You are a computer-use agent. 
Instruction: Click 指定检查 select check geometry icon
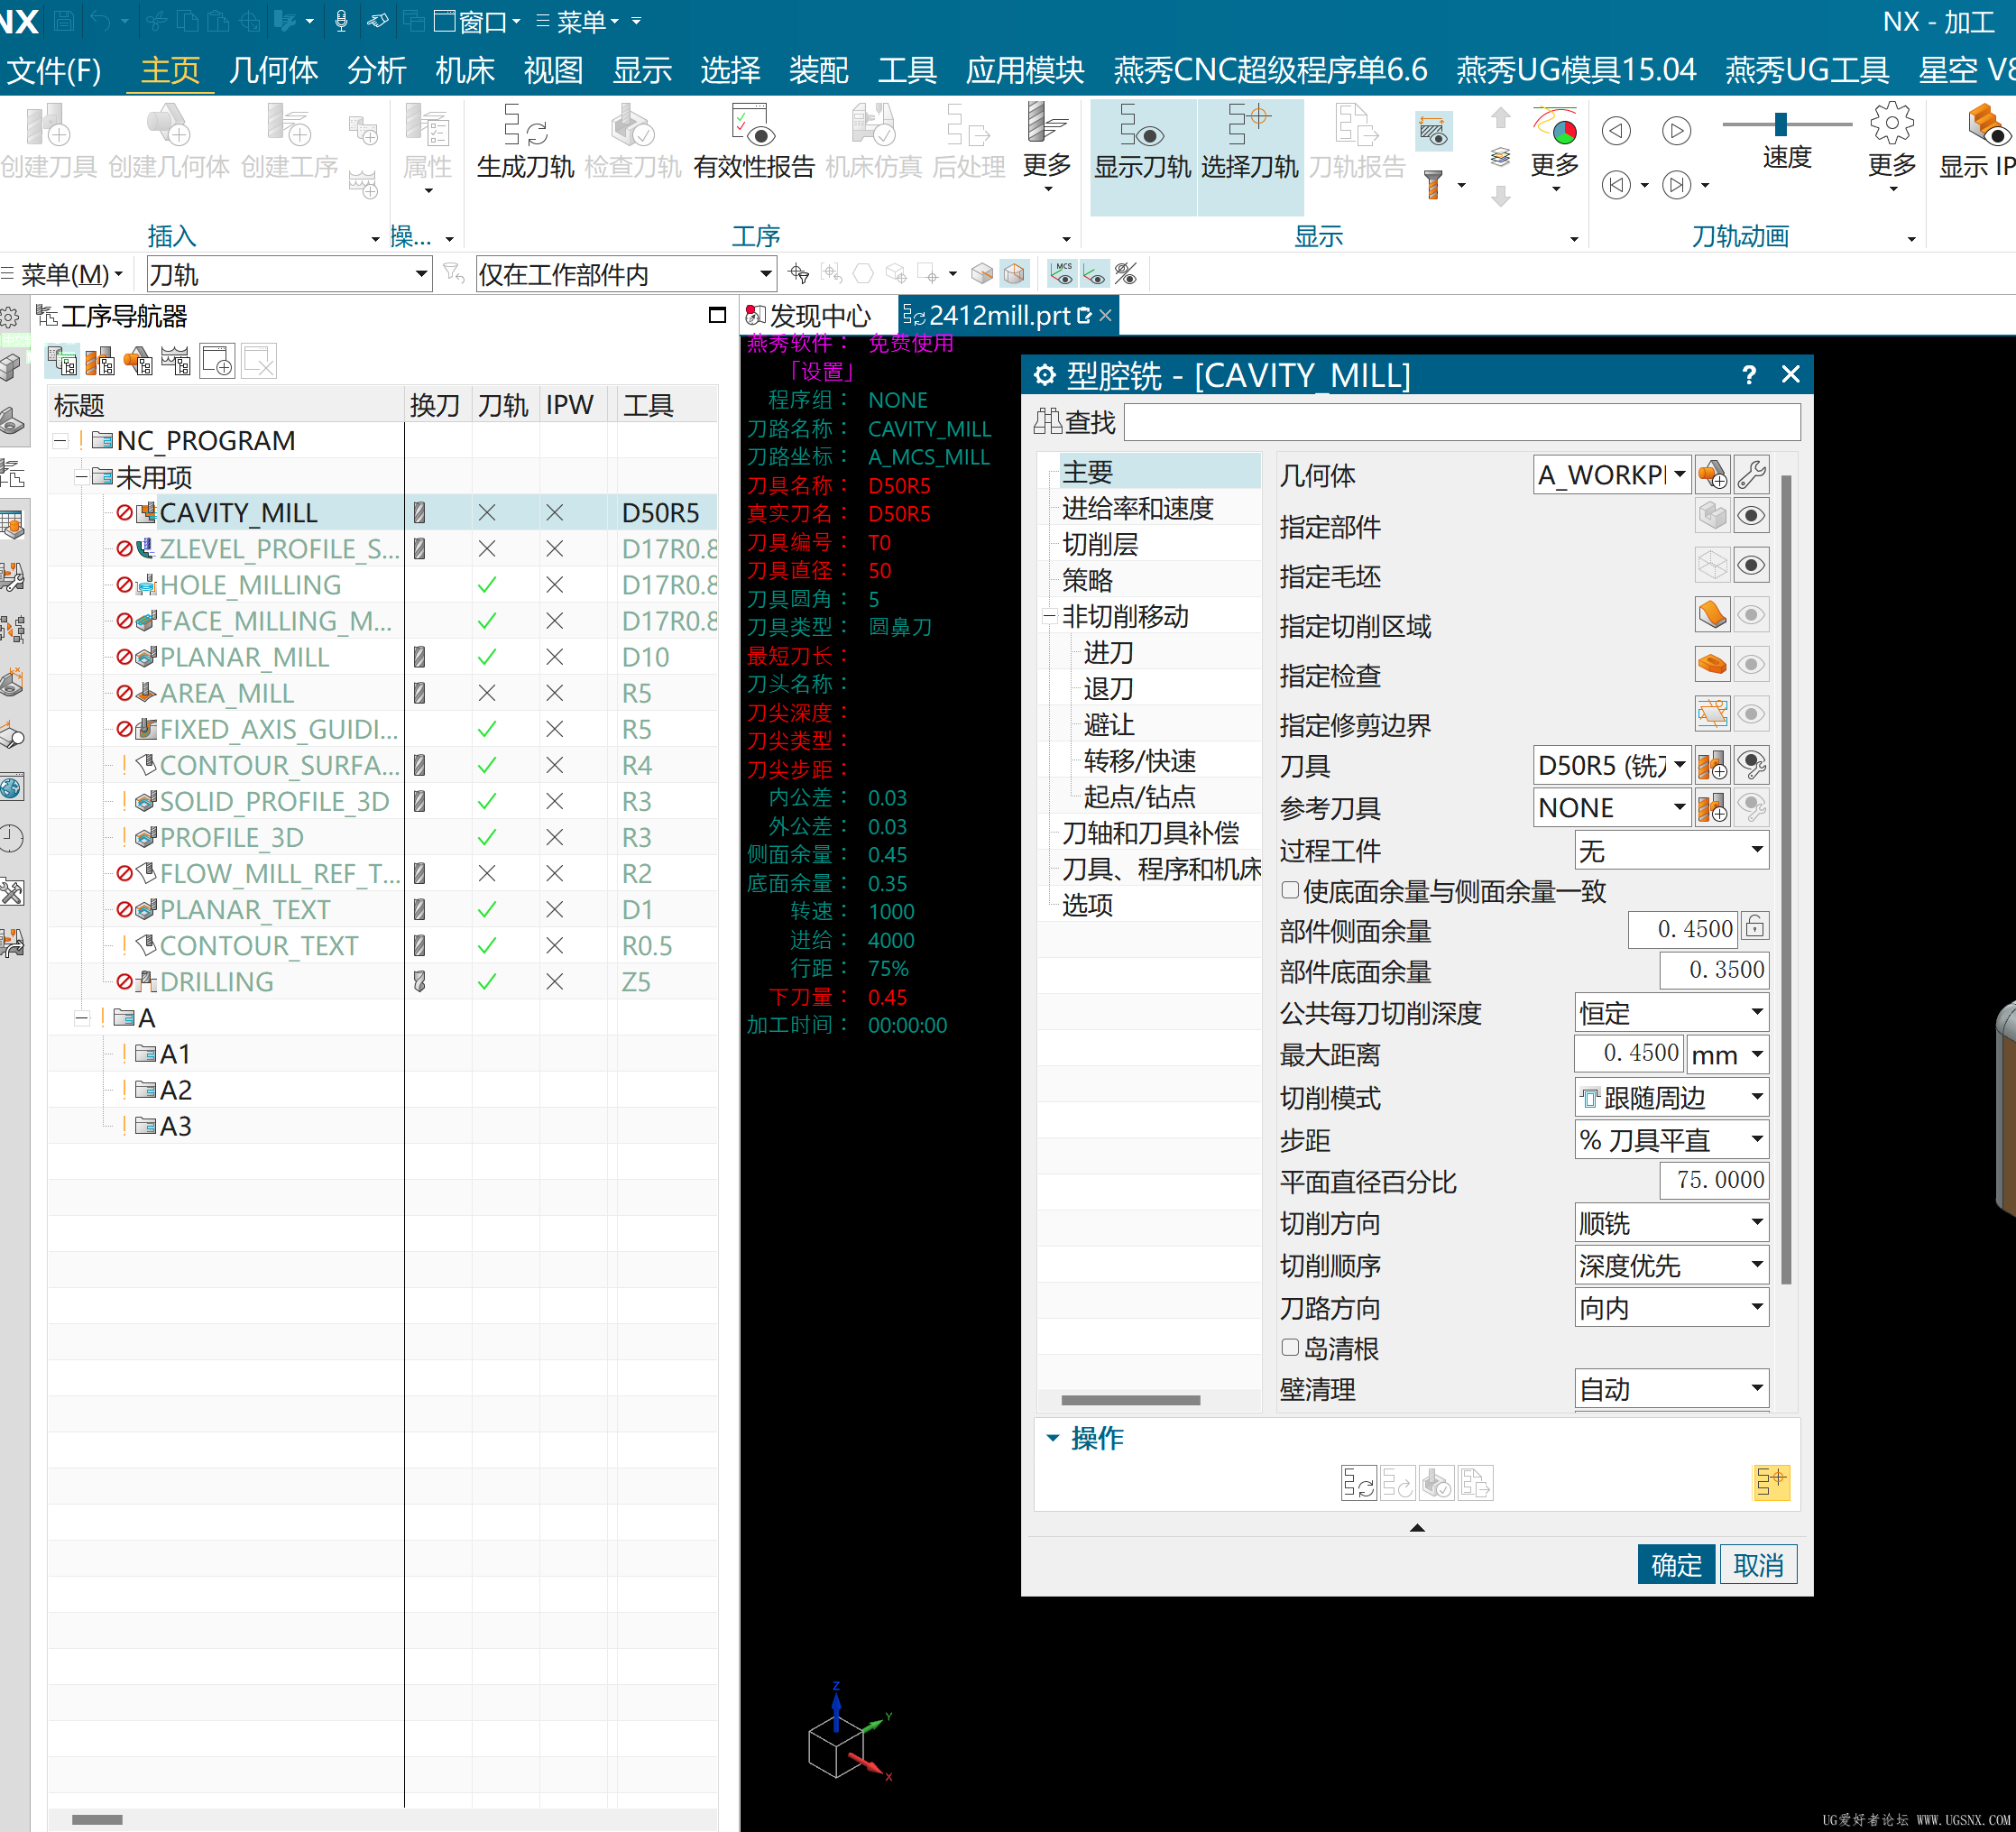(1712, 664)
